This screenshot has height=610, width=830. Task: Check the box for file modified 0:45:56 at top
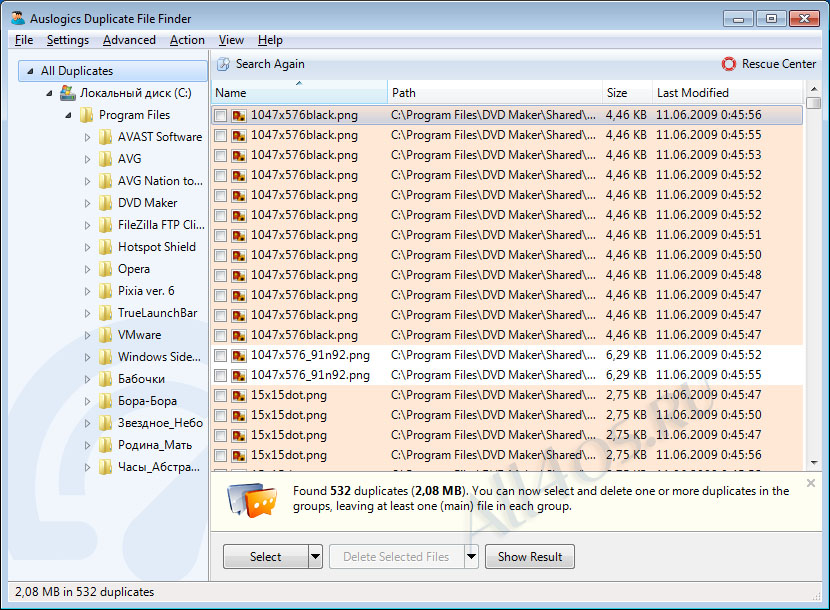point(221,115)
